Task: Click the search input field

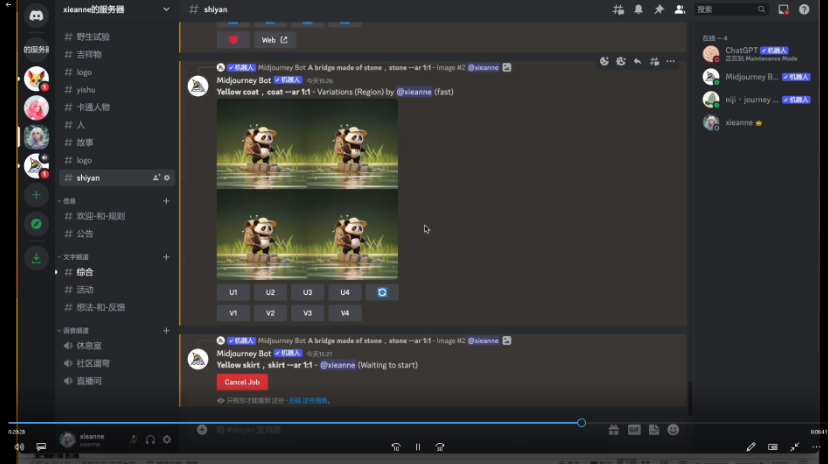Action: point(730,10)
